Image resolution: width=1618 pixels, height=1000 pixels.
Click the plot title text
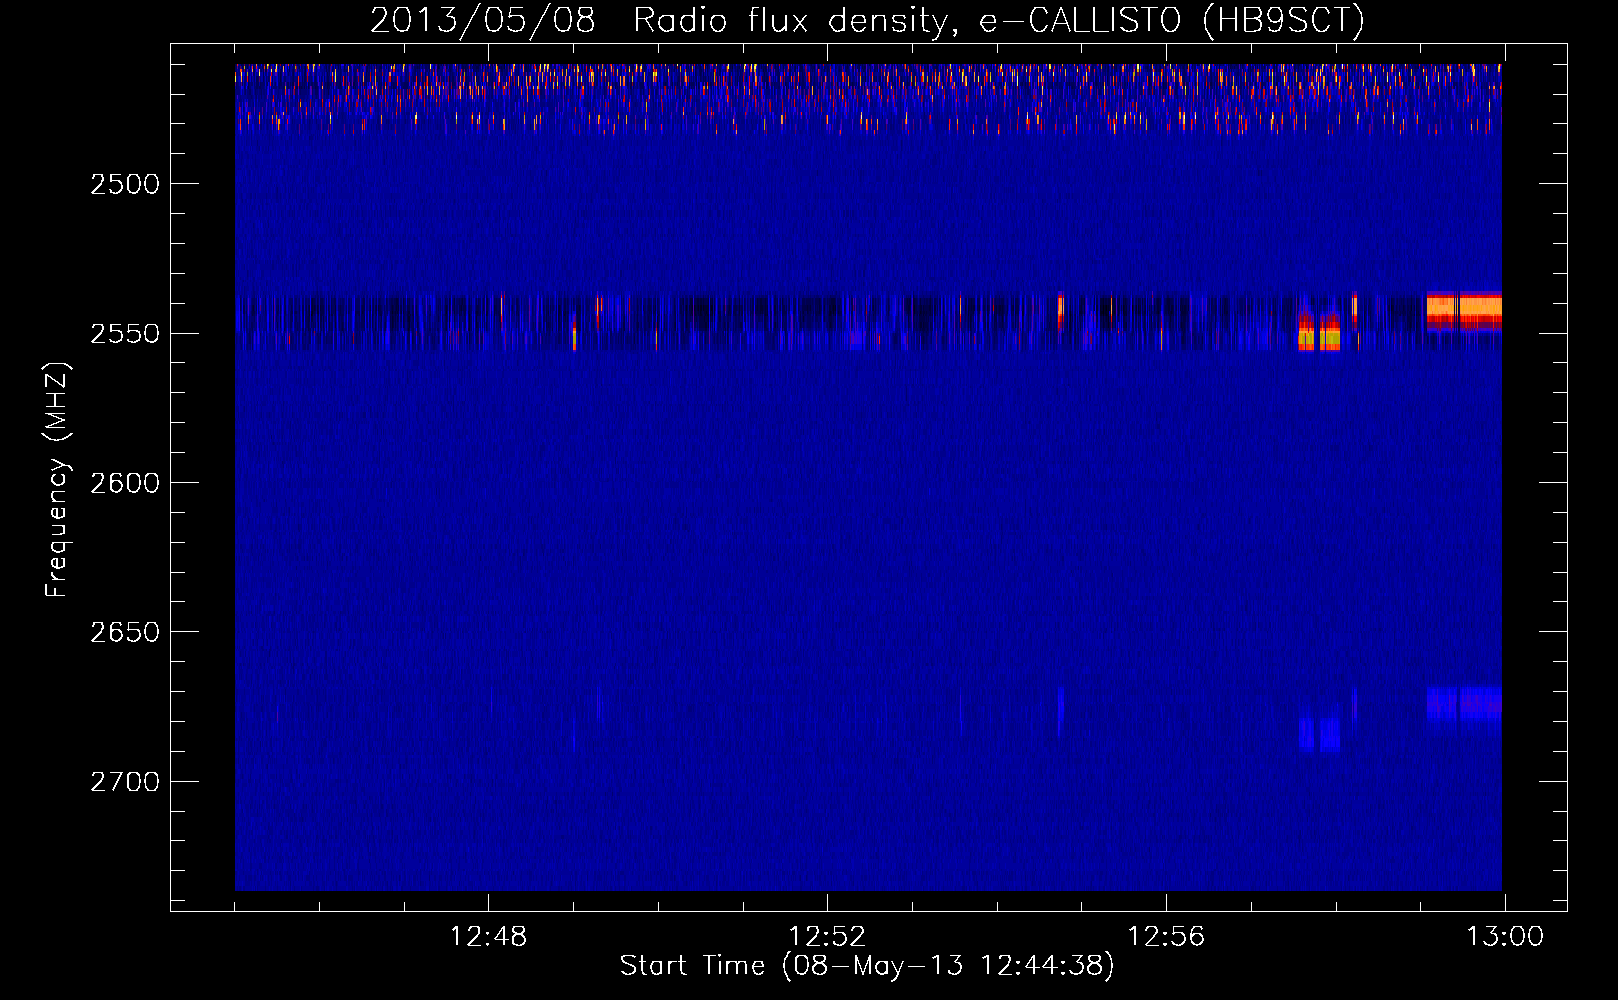point(867,20)
